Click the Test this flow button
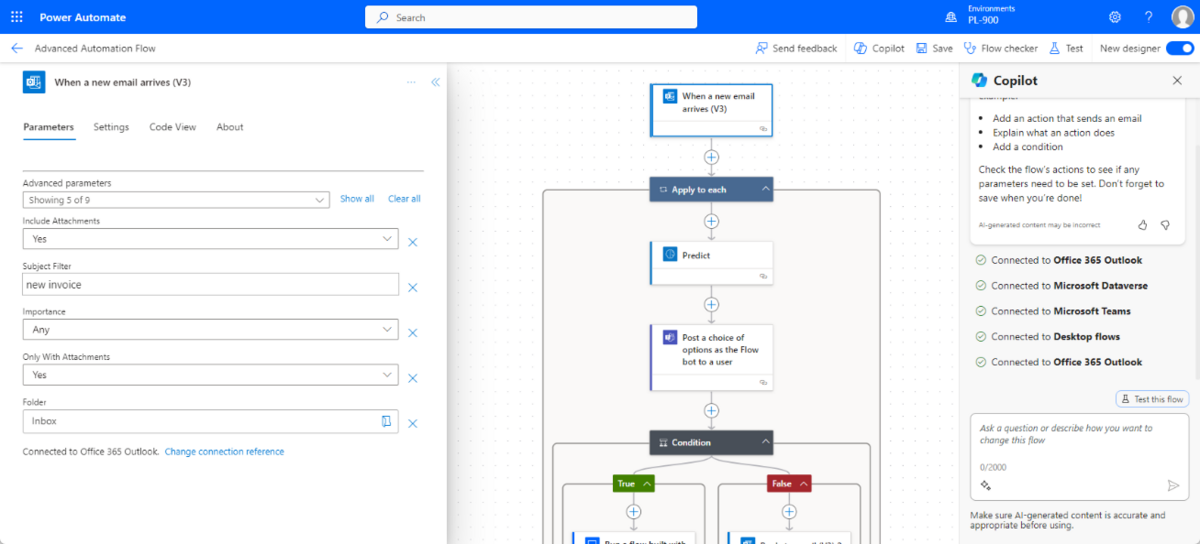Viewport: 1200px width, 544px height. 1152,399
